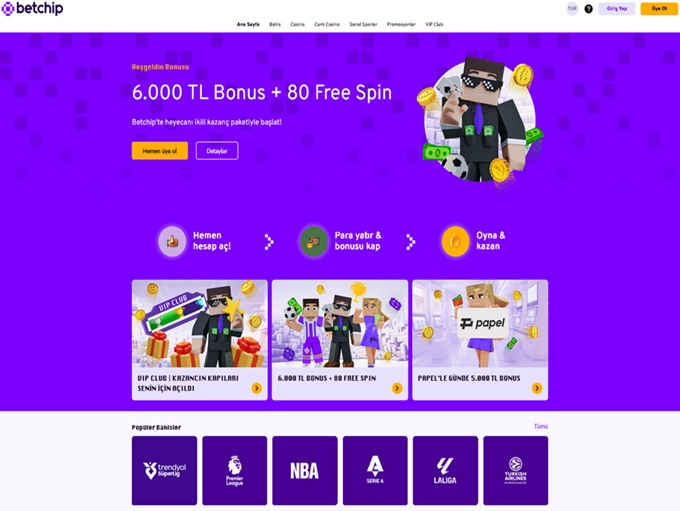Open the LaLiga tile
680x511 pixels.
point(445,471)
